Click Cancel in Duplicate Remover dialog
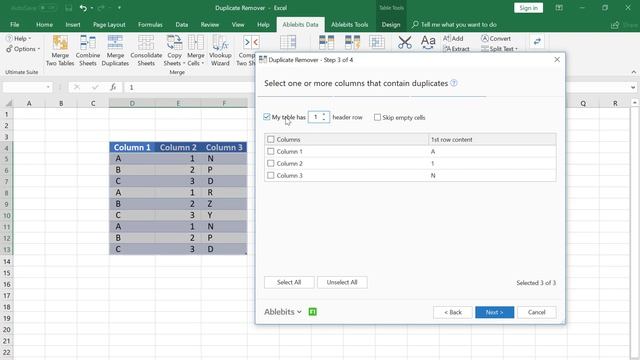The height and width of the screenshot is (360, 640). point(537,312)
